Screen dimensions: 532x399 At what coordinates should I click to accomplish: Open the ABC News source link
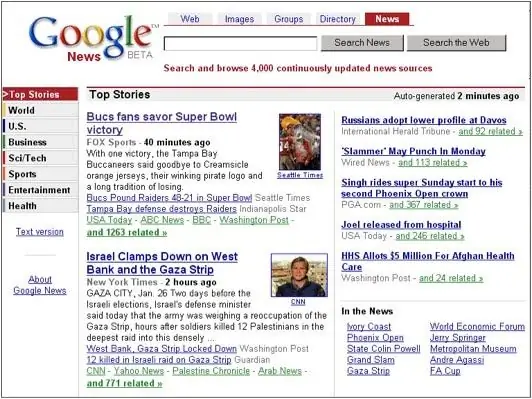pyautogui.click(x=162, y=220)
